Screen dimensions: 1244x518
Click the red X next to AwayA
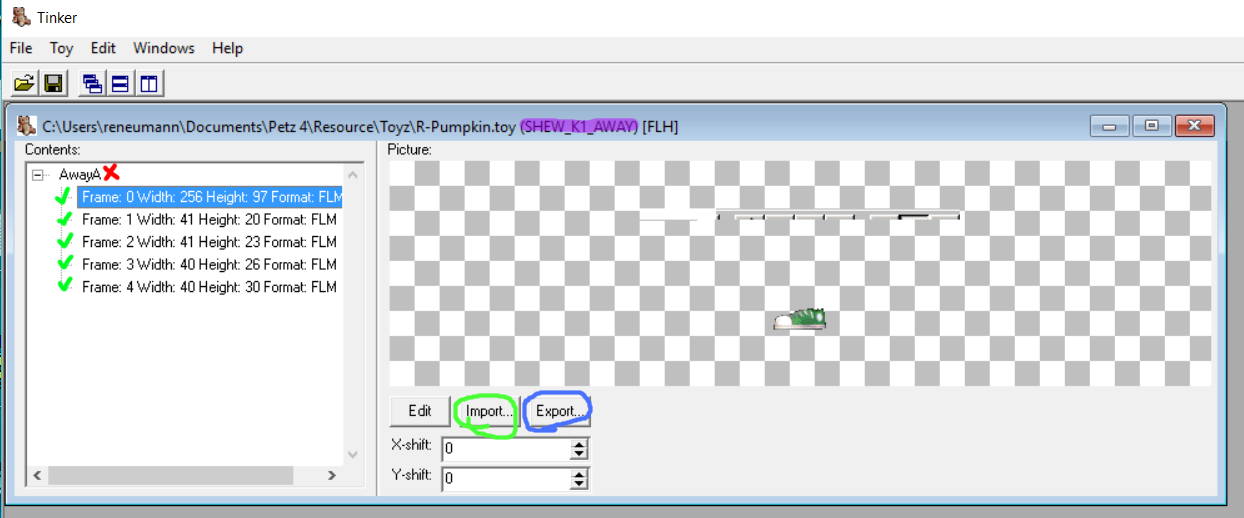click(x=111, y=173)
